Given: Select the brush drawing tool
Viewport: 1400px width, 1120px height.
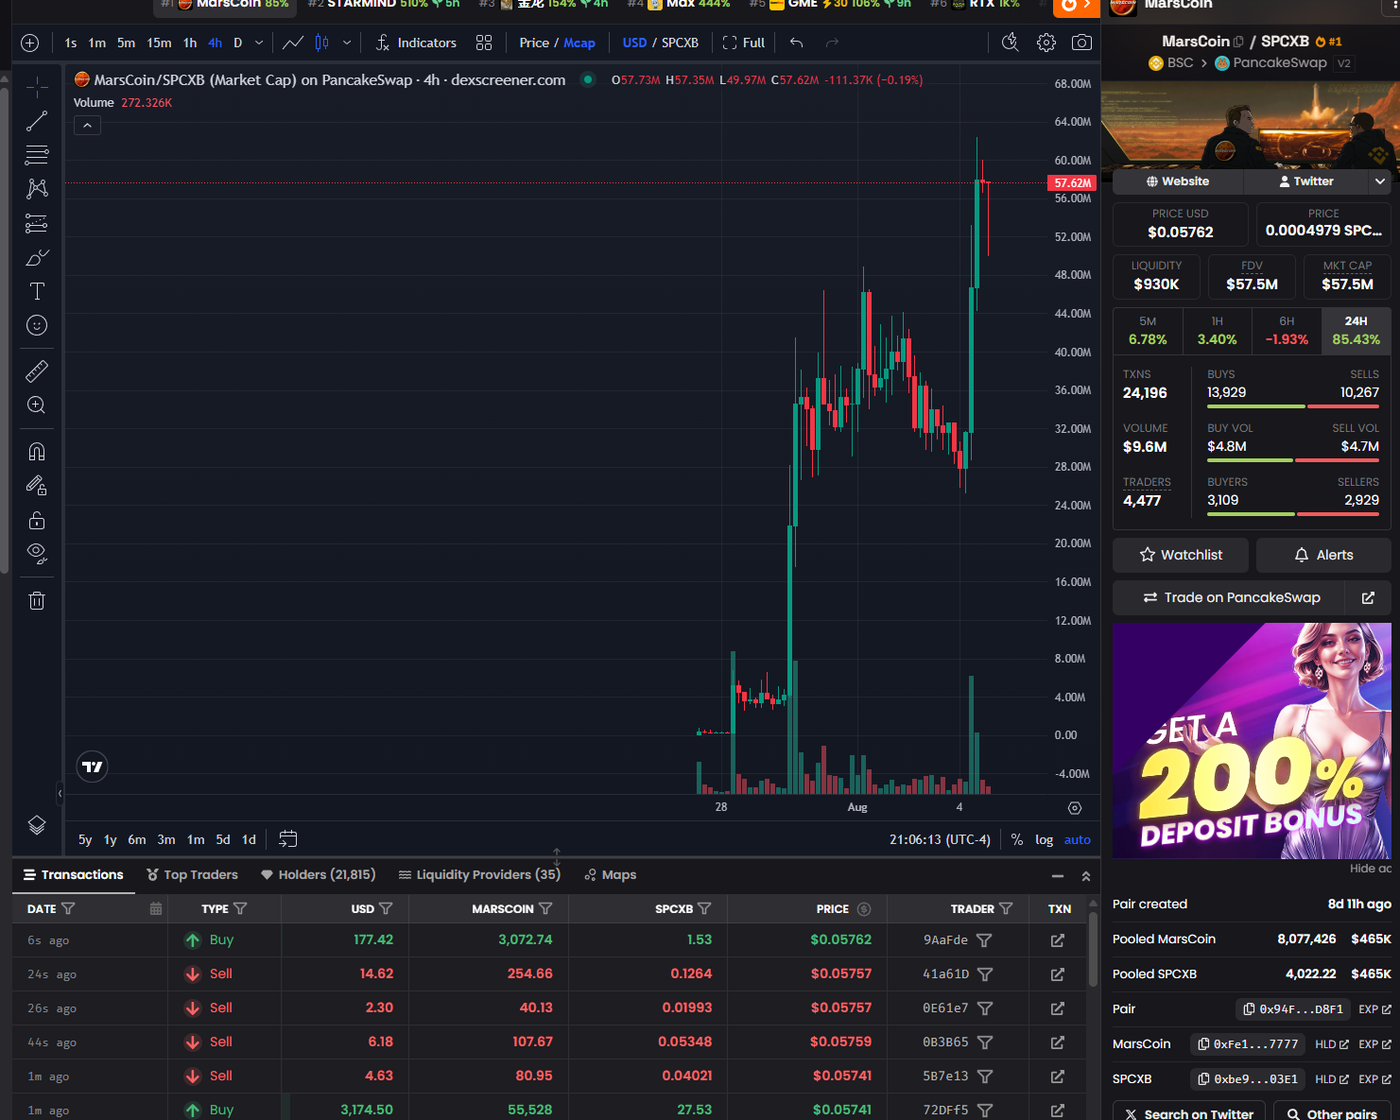Looking at the screenshot, I should 37,257.
